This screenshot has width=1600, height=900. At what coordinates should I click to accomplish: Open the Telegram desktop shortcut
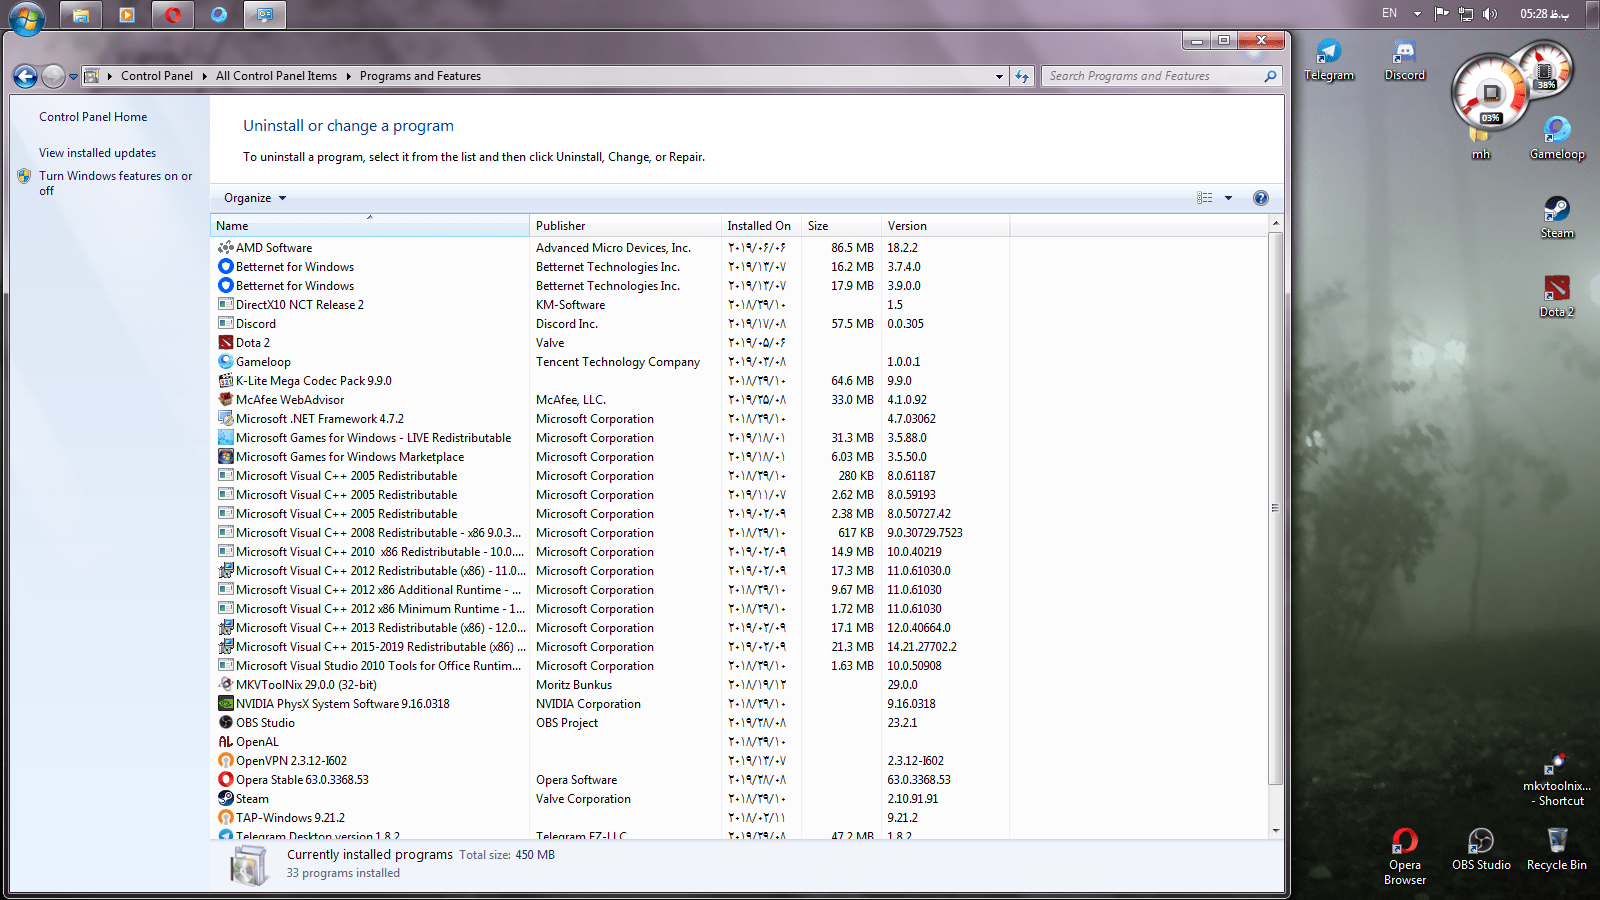1329,59
